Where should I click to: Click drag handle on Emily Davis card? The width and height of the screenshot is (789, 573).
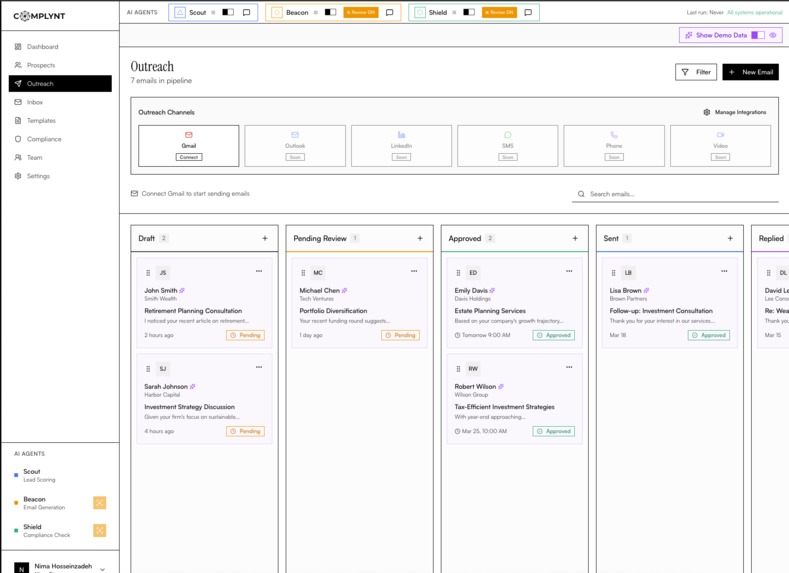[458, 273]
